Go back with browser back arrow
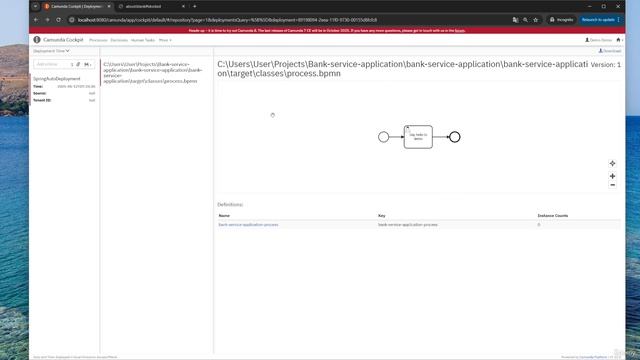 (36, 20)
